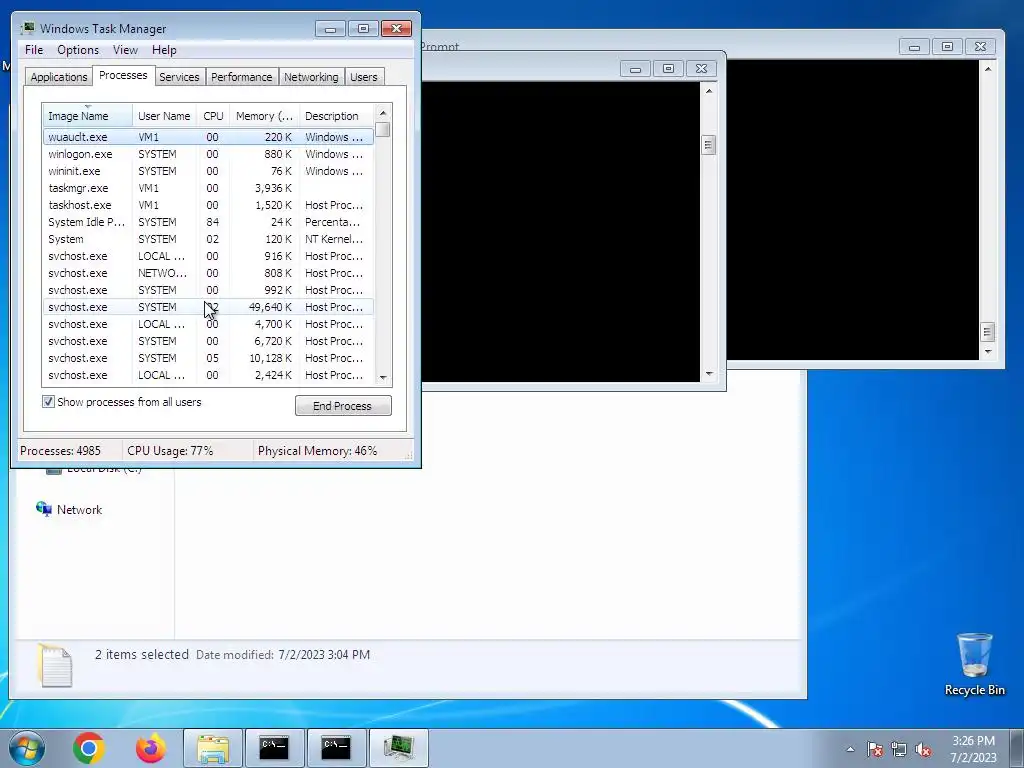Screen dimensions: 1024x768
Task: Click front Command Prompt scrollbar thumb
Action: [x=709, y=145]
